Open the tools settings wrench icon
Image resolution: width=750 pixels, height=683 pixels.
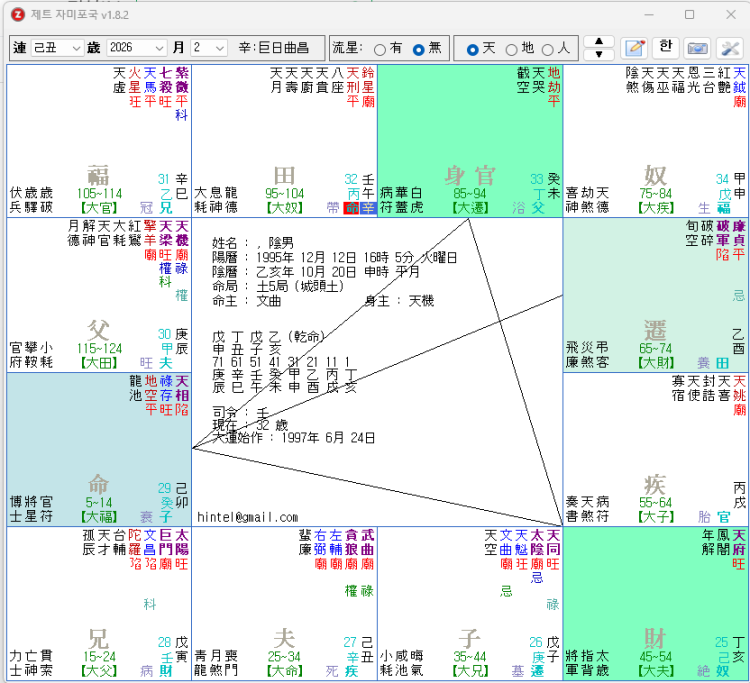(729, 48)
